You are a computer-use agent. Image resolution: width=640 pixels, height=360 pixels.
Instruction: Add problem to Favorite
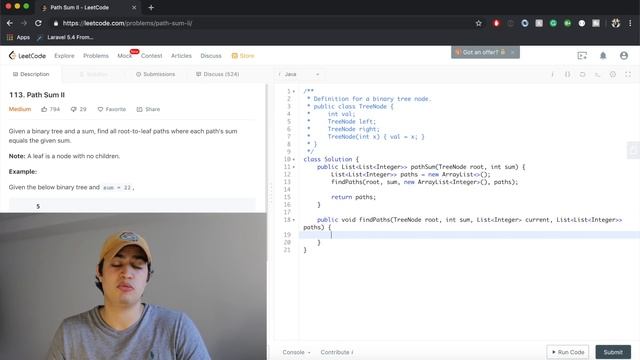click(x=111, y=109)
